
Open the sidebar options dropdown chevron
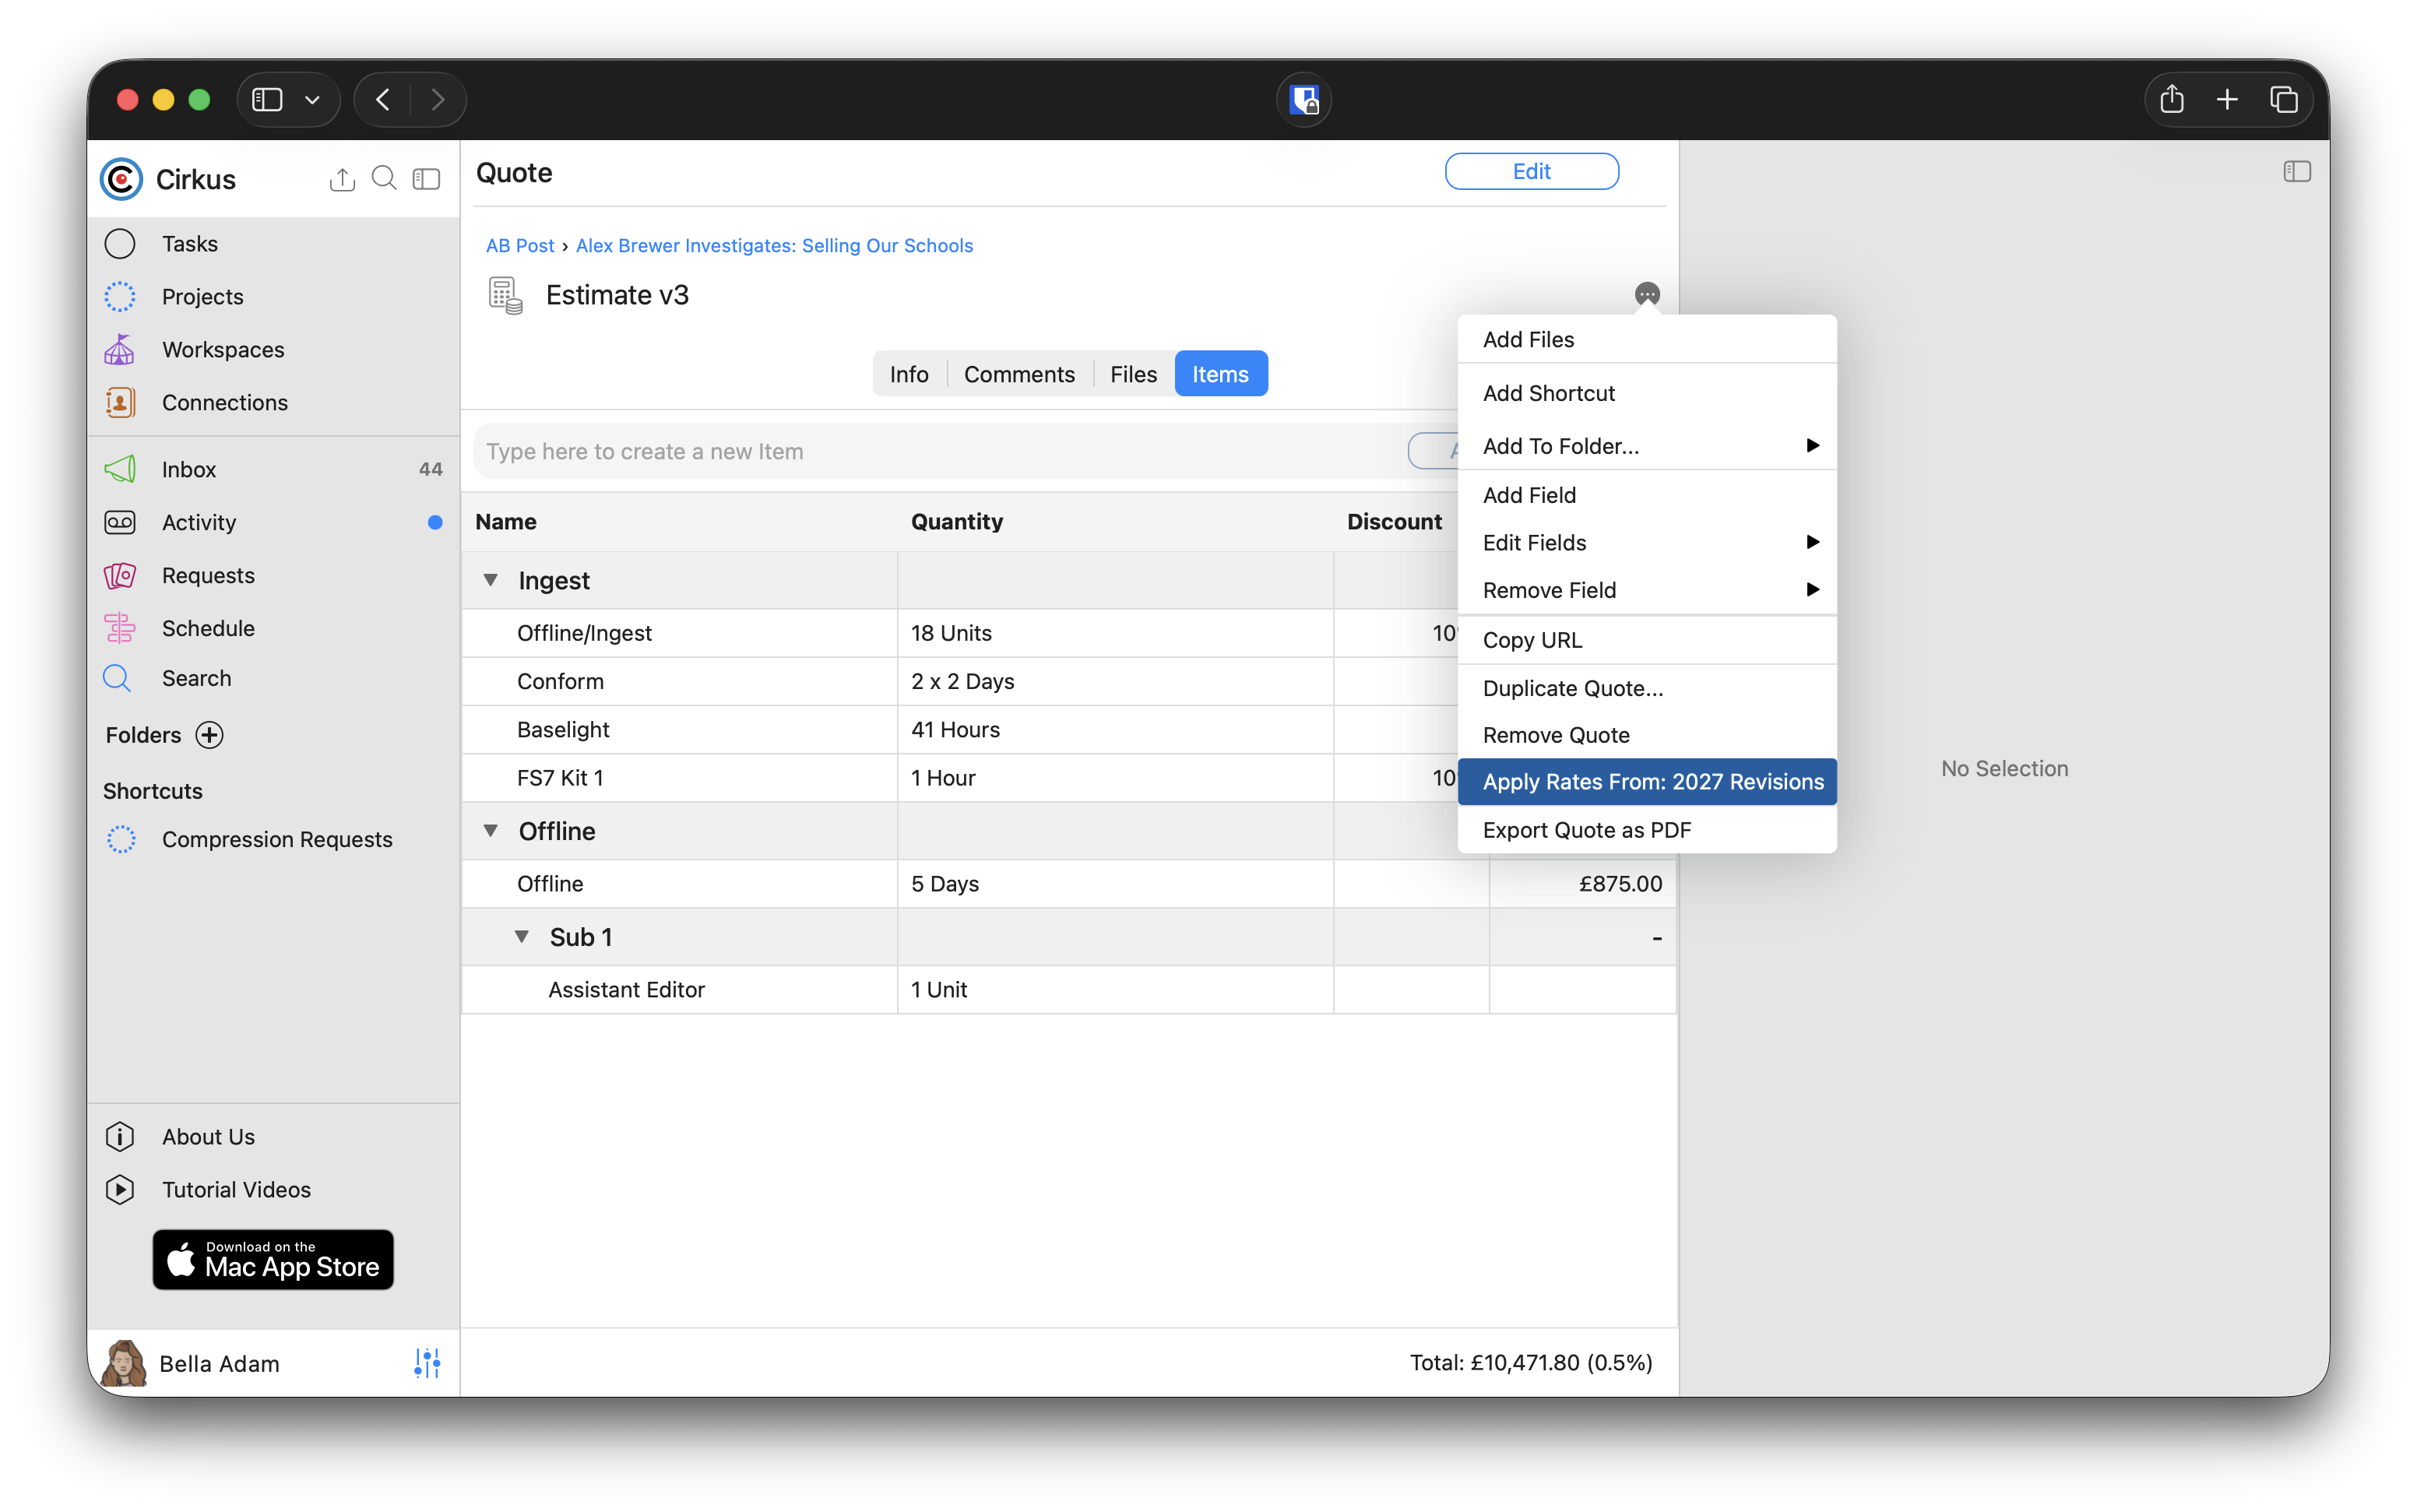tap(312, 100)
